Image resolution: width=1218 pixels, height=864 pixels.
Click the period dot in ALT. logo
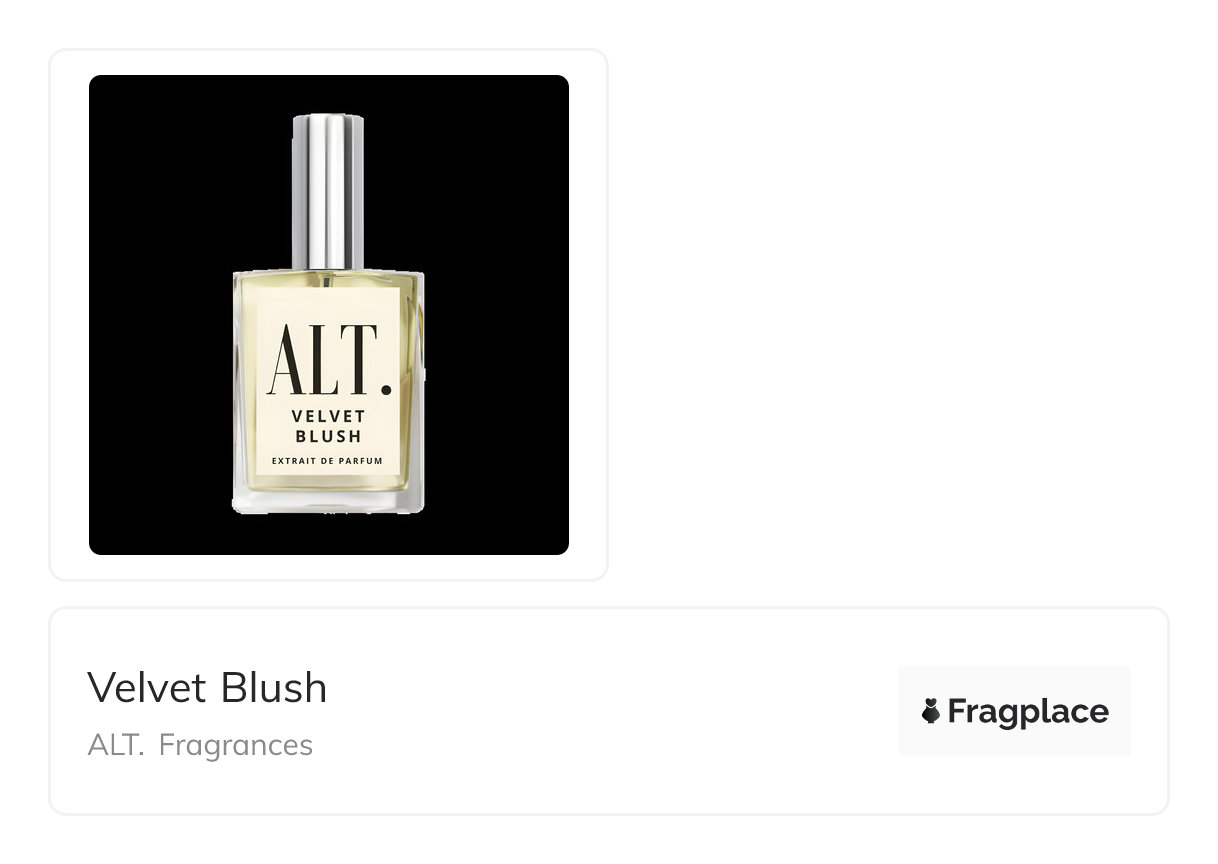(x=386, y=391)
